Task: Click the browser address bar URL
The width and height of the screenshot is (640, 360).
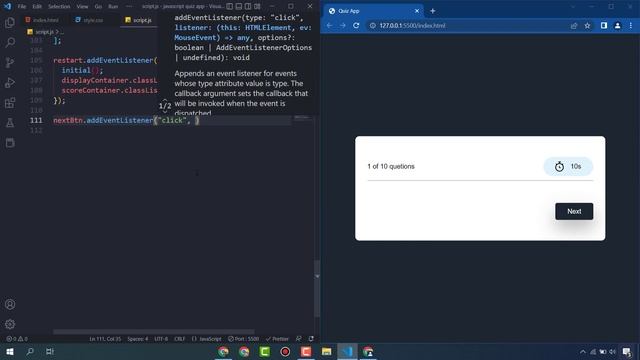Action: coord(412,25)
